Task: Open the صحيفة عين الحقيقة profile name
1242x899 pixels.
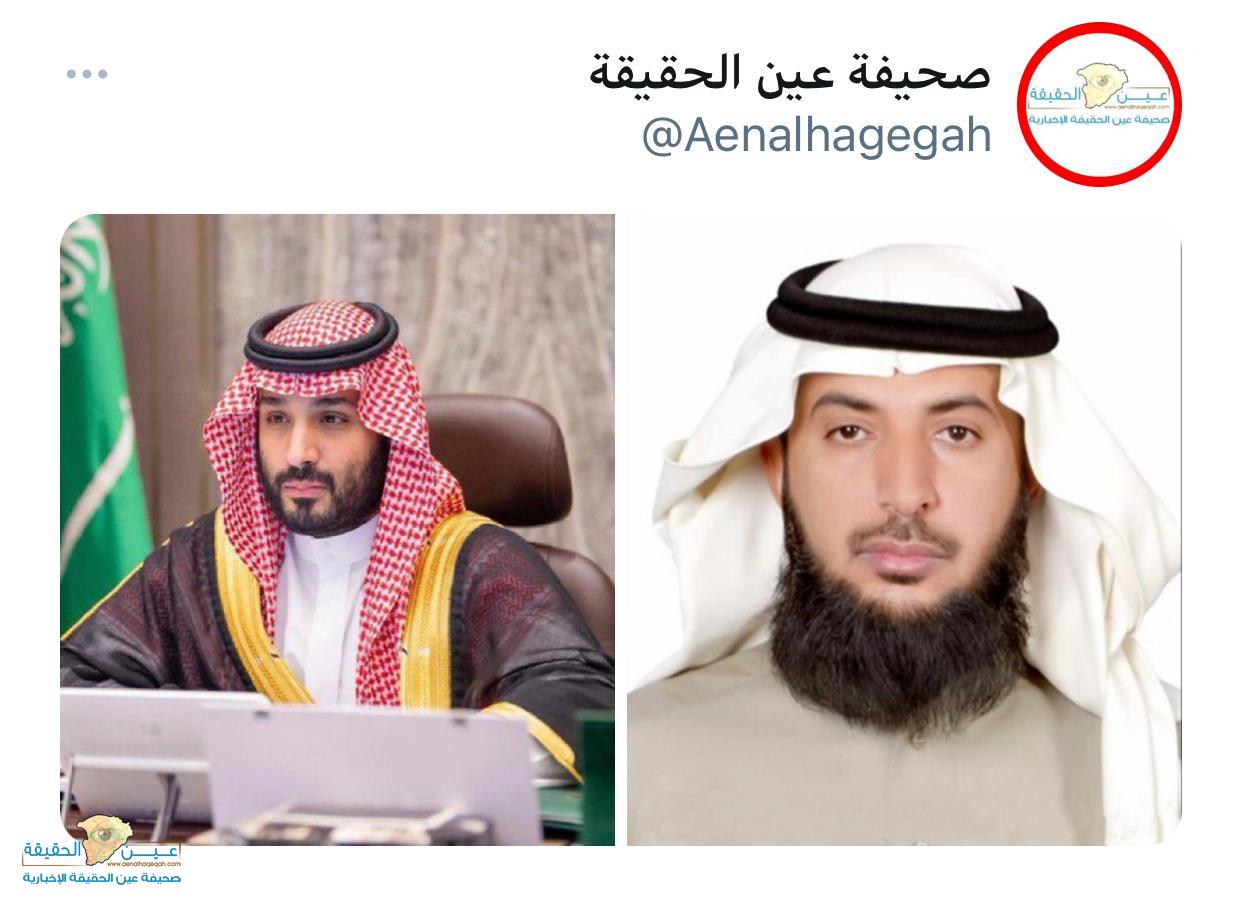Action: coord(790,71)
